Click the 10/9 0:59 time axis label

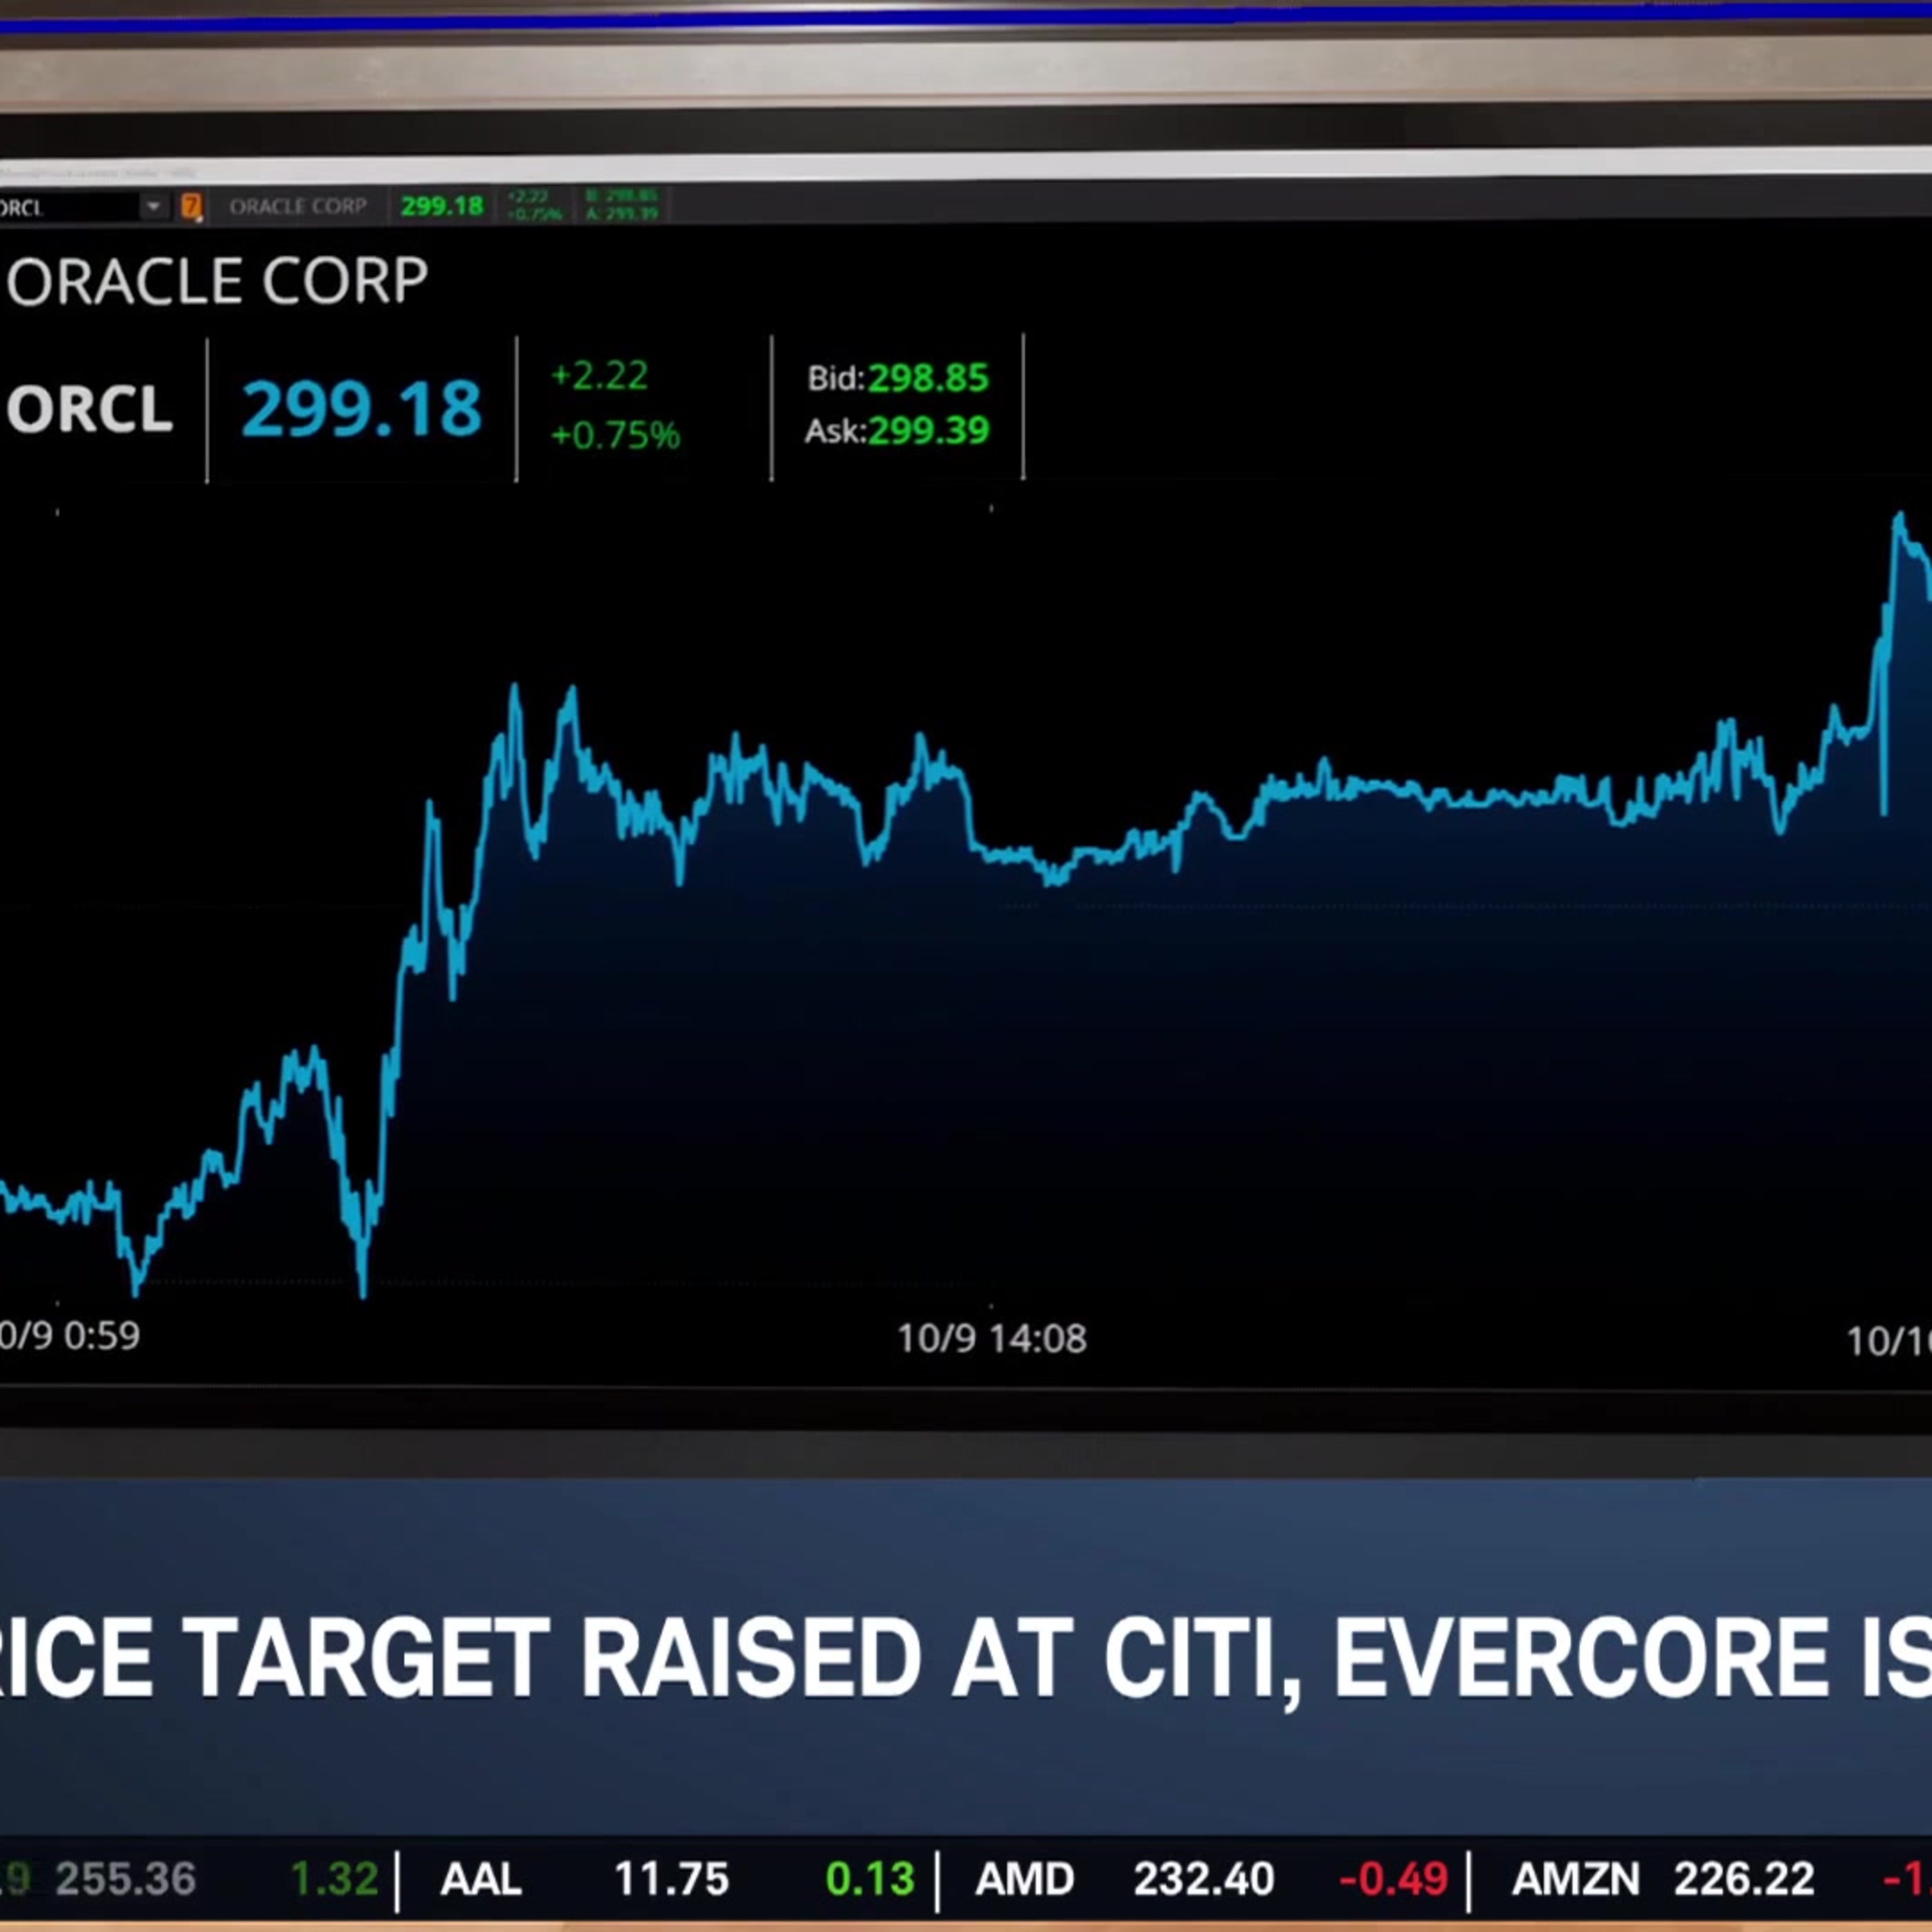[x=70, y=1336]
